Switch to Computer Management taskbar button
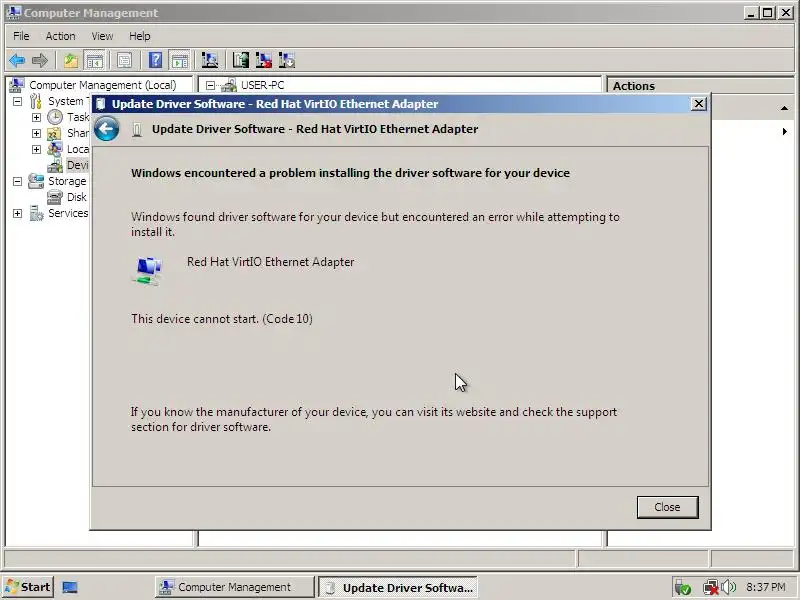The width and height of the screenshot is (800, 600). click(234, 587)
